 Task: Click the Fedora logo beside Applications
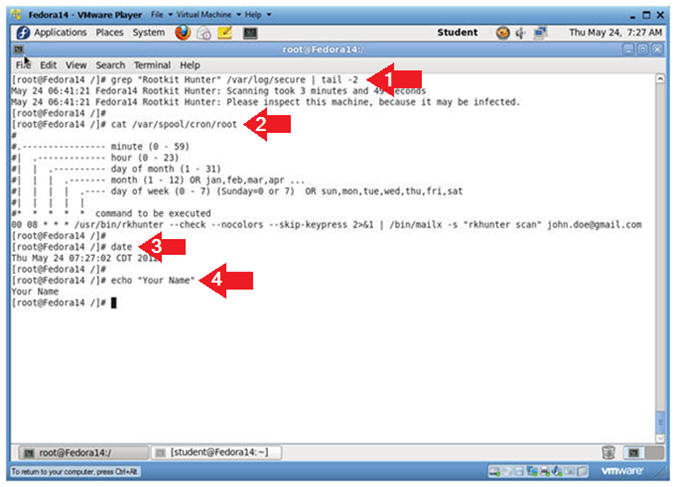coord(23,33)
